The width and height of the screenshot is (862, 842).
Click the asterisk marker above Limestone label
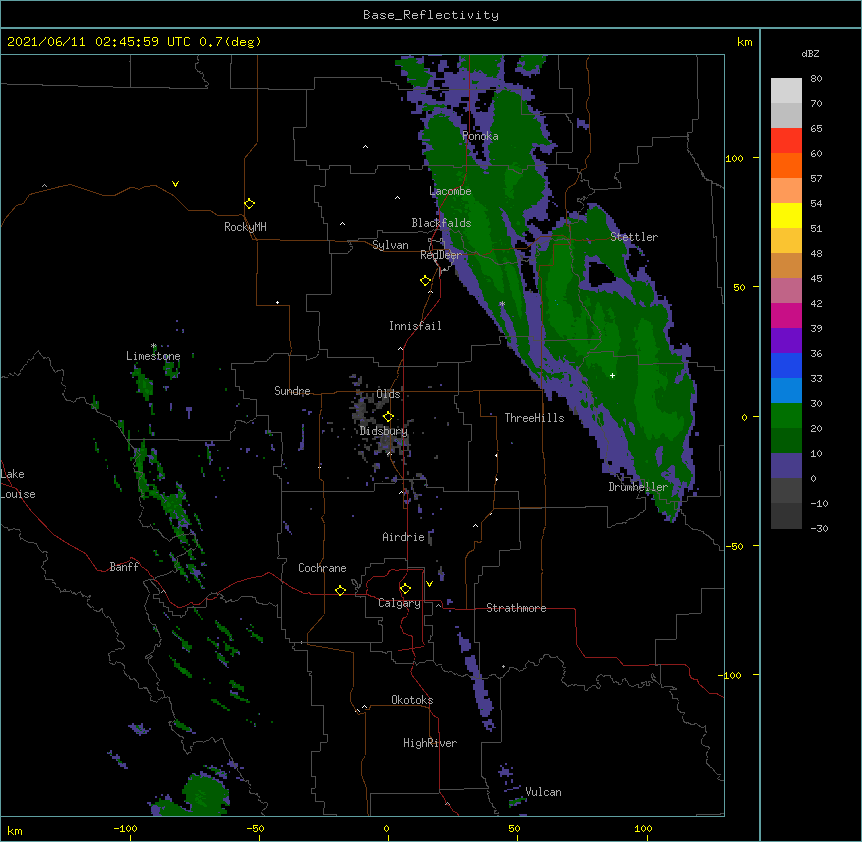(x=154, y=346)
